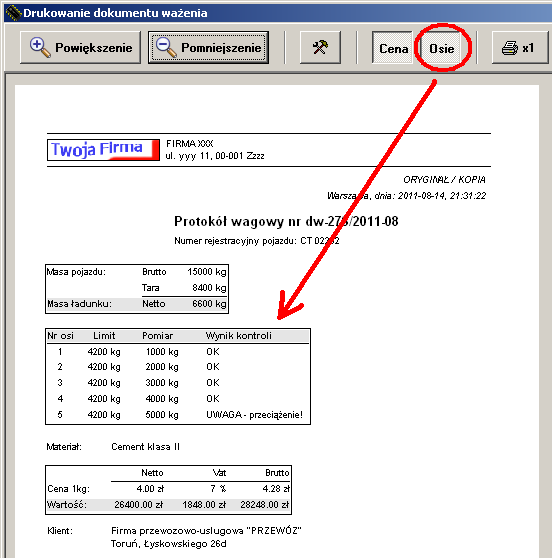
Task: Click the Drukowanie dokumentu ważenia title bar
Action: 278,13
